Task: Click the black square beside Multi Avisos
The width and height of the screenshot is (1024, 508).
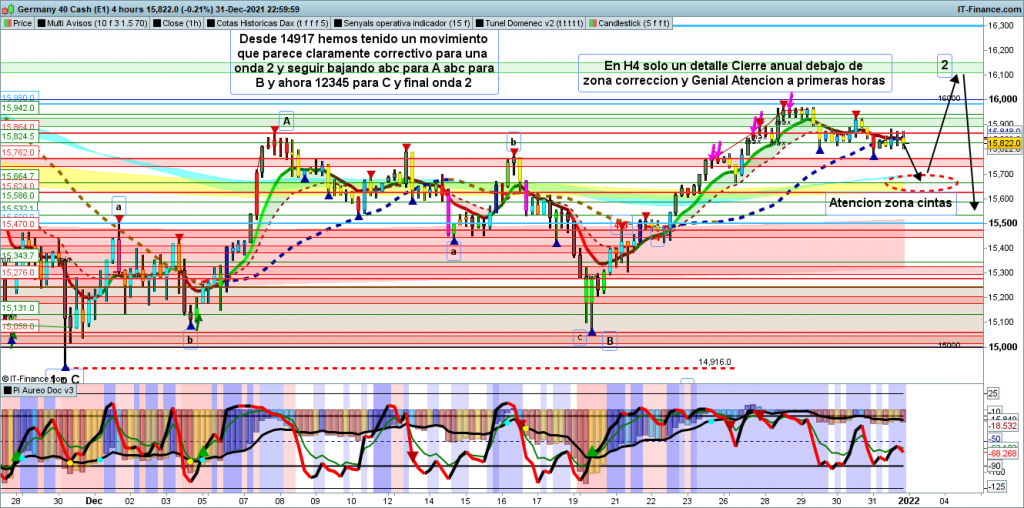Action: [43, 19]
